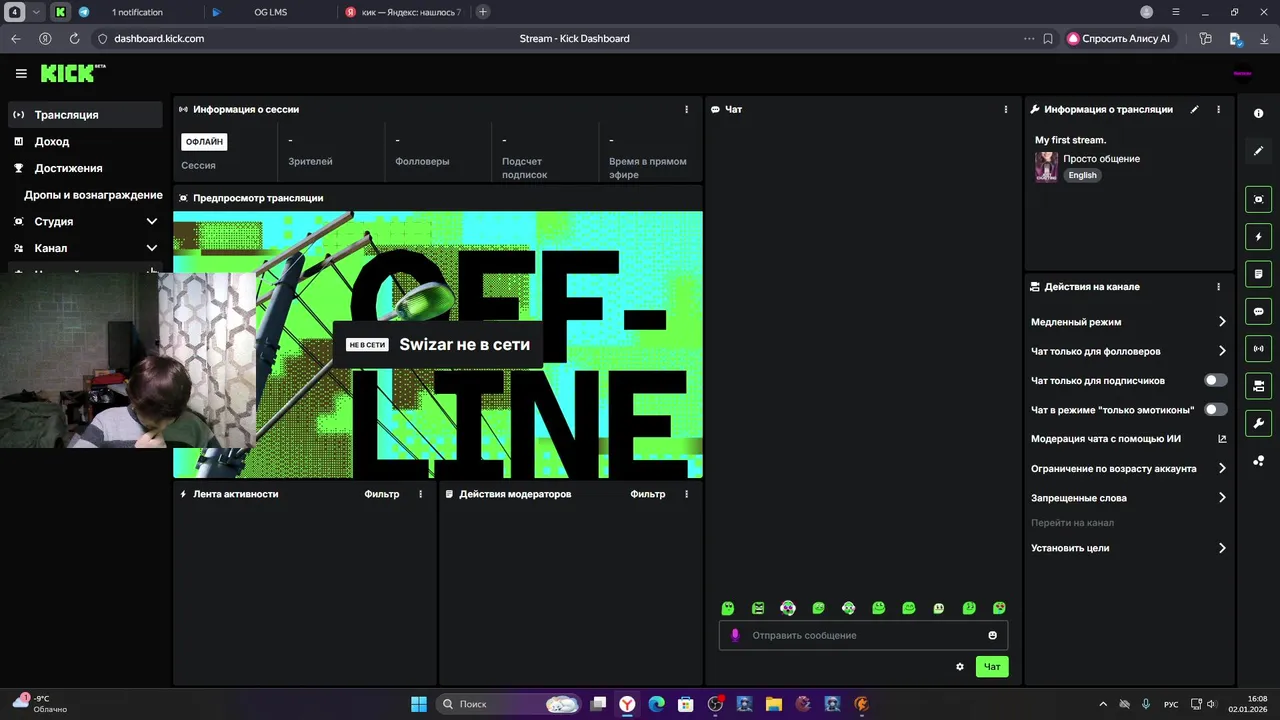Open File Explorer folder from taskbar
1280x720 pixels.
774,704
